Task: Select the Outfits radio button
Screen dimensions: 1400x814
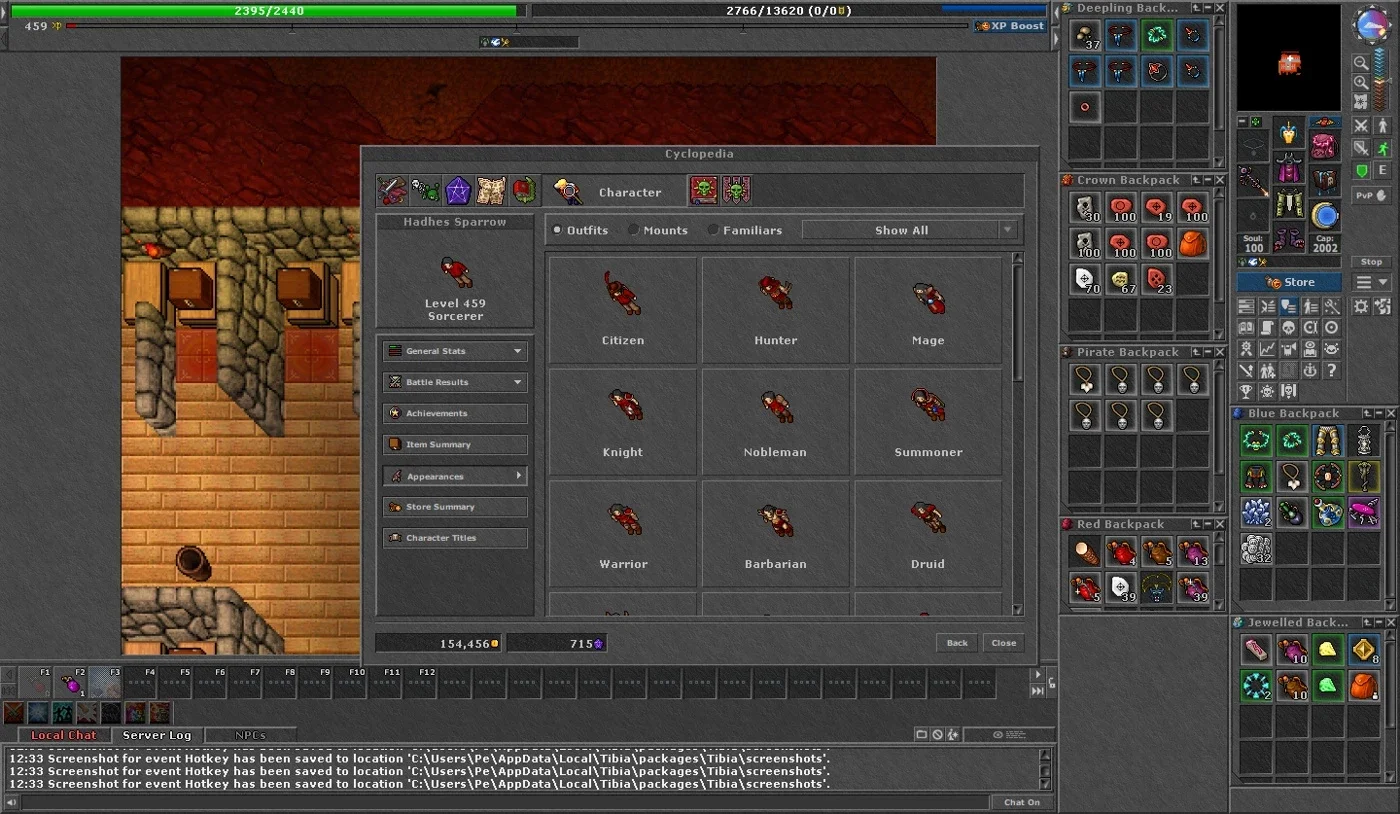Action: (x=557, y=230)
